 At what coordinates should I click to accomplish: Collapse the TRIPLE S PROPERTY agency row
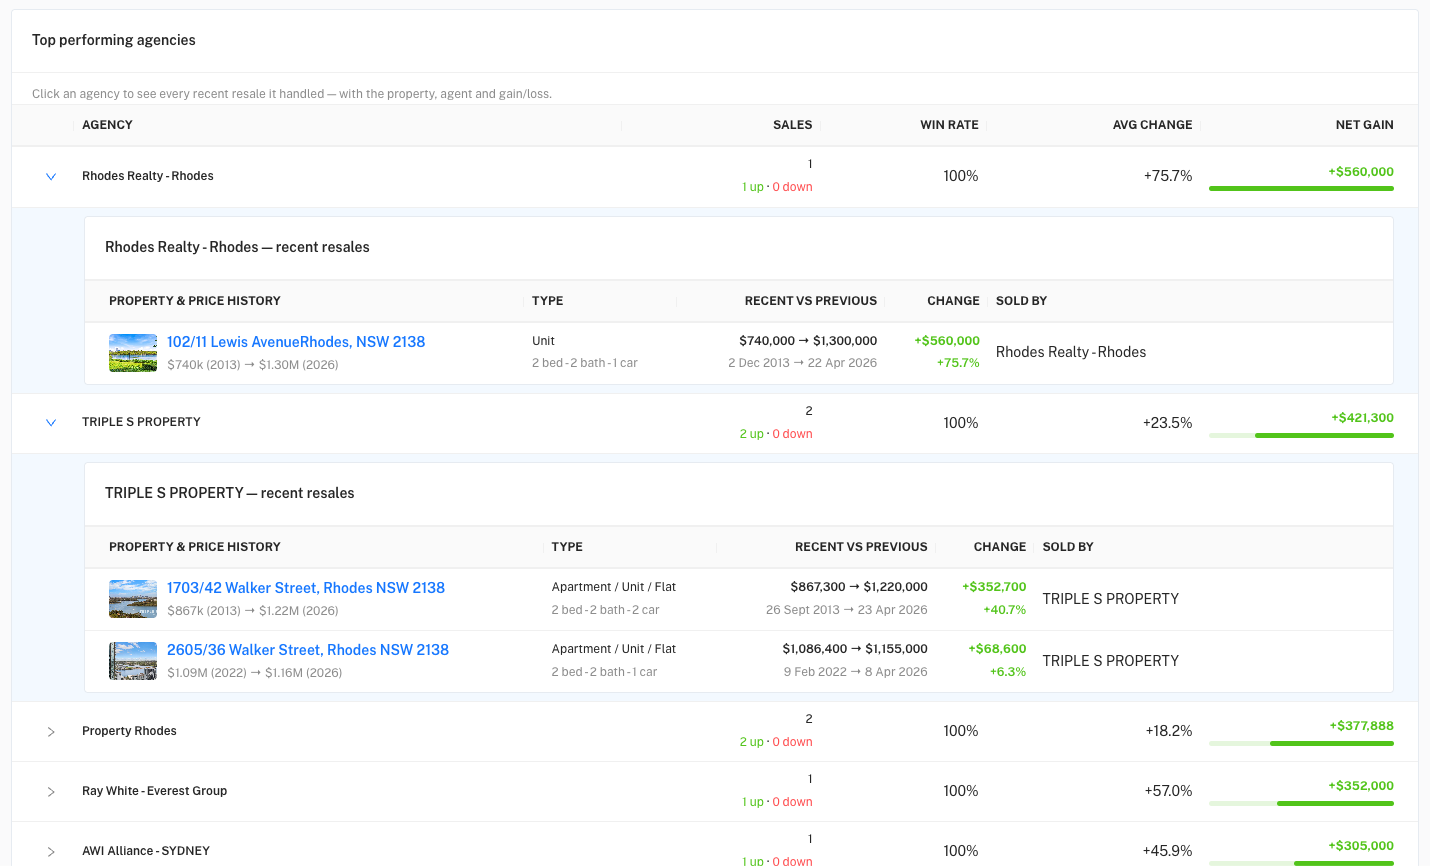(51, 423)
